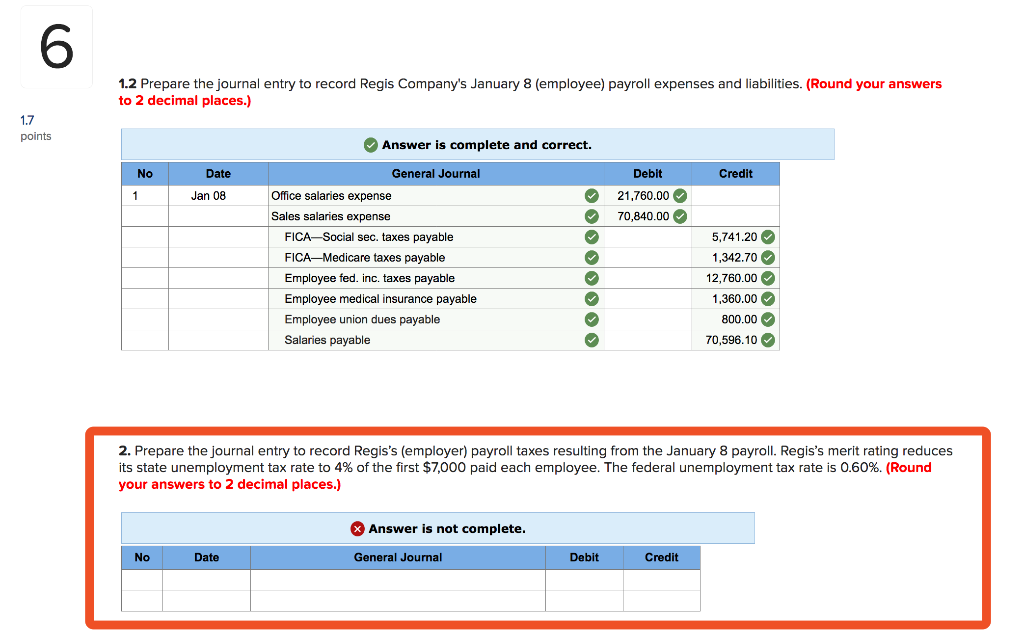This screenshot has height=635, width=1024.
Task: Click the General Journal column header in requirement 2
Action: tap(397, 557)
